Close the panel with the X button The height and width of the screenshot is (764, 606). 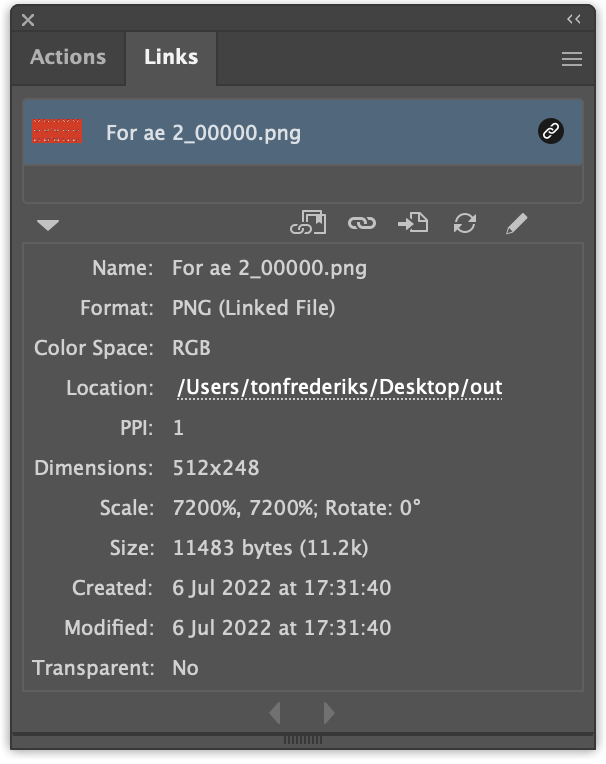28,19
